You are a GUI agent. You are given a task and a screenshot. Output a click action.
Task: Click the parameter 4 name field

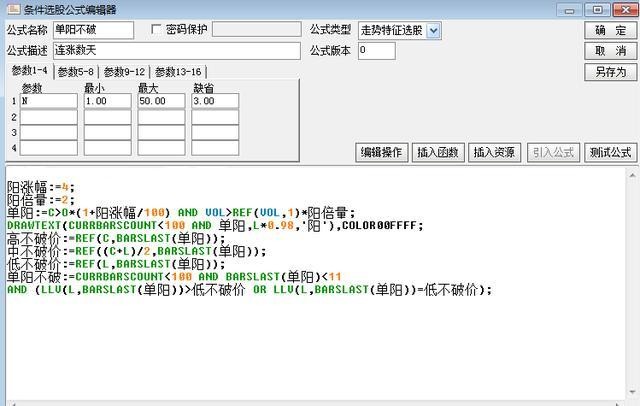49,148
